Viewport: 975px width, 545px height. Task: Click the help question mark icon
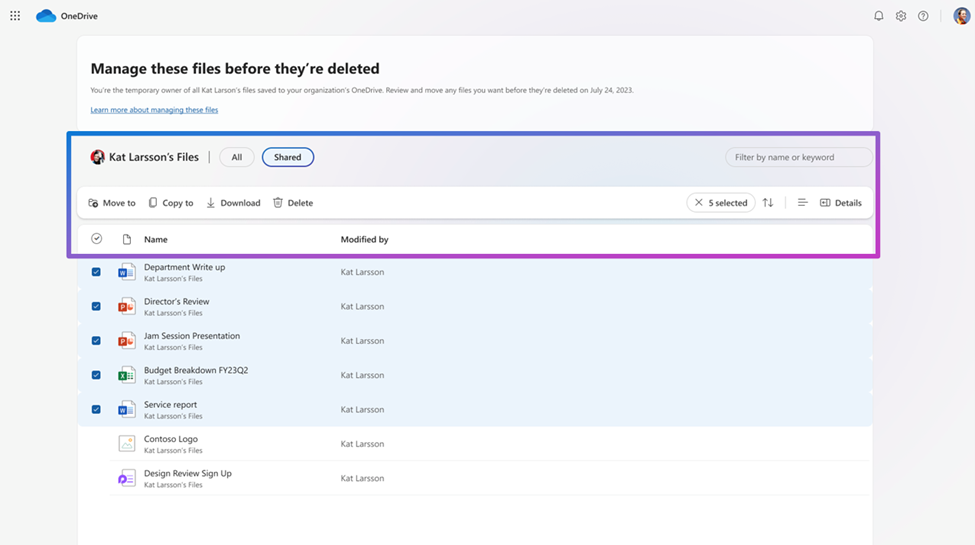[923, 16]
